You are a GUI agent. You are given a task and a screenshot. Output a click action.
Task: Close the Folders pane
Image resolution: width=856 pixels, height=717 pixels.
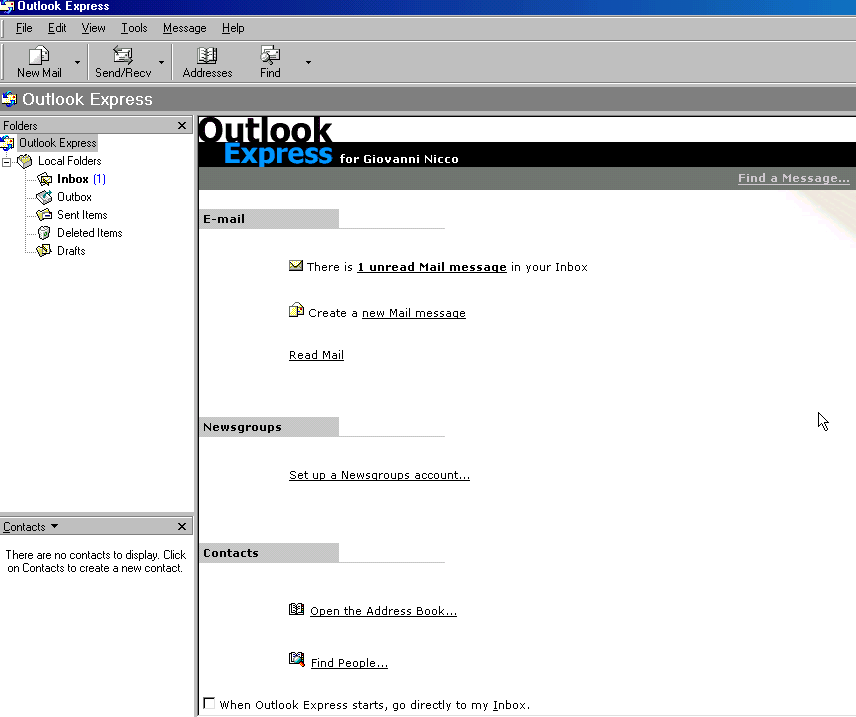182,126
